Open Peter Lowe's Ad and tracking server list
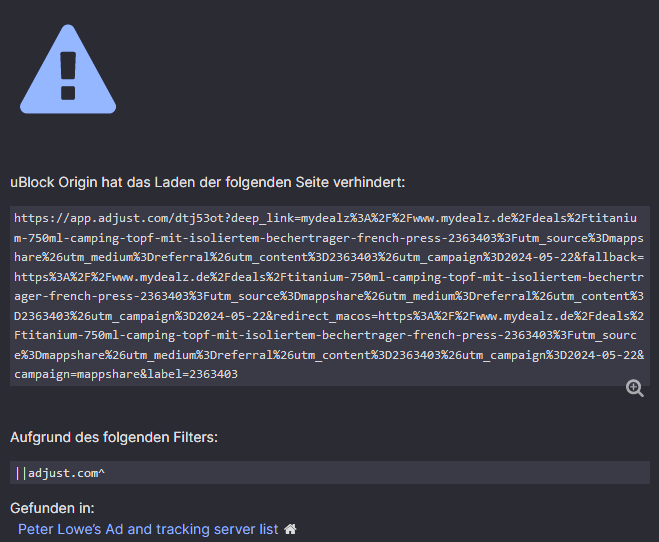The image size is (659, 542). [x=148, y=529]
